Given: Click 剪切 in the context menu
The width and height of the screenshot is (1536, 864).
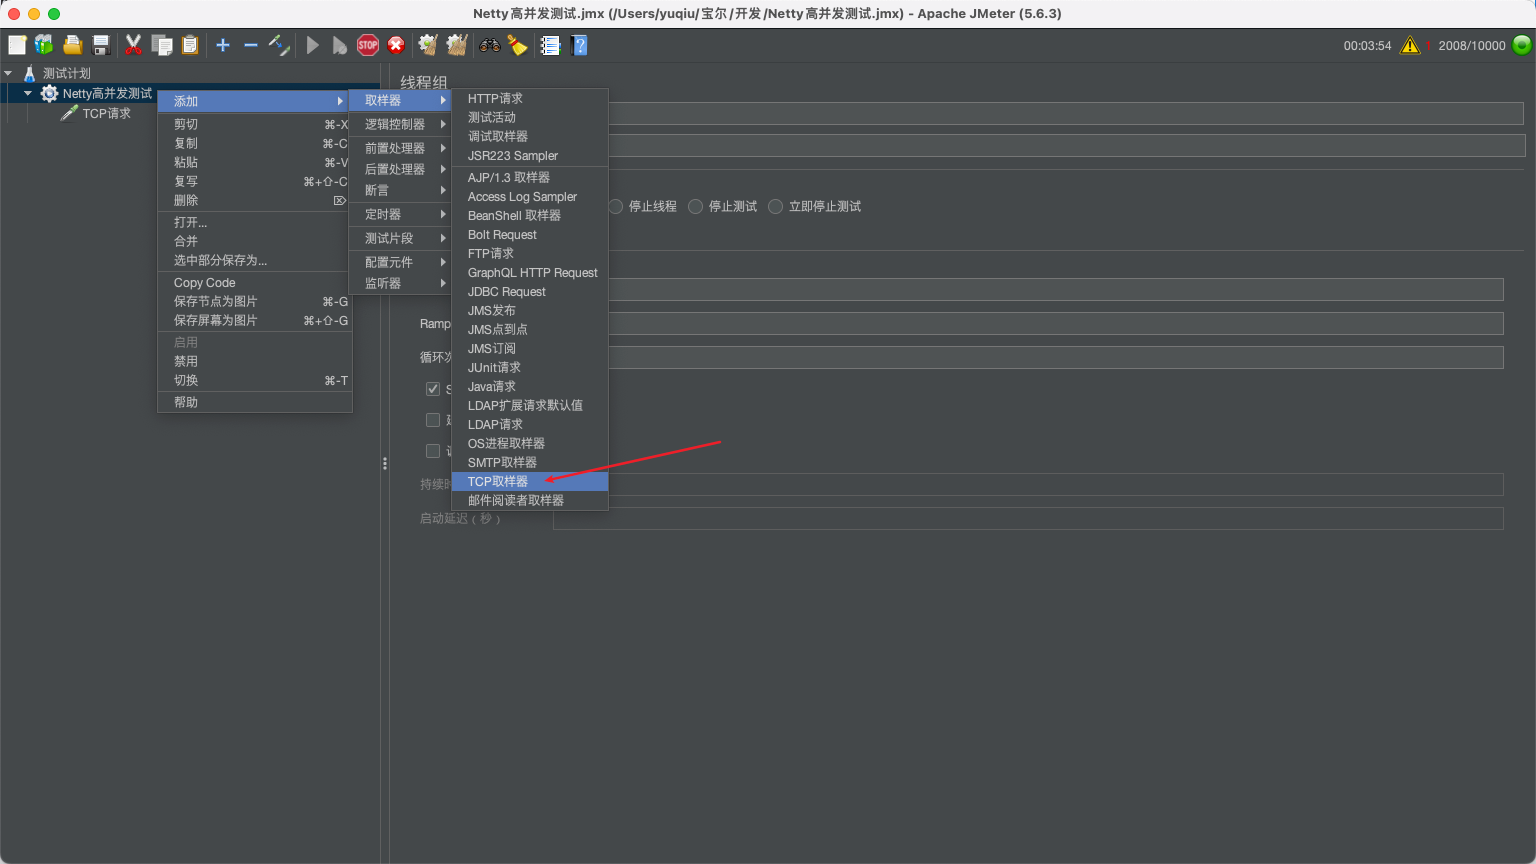Looking at the screenshot, I should tap(255, 124).
